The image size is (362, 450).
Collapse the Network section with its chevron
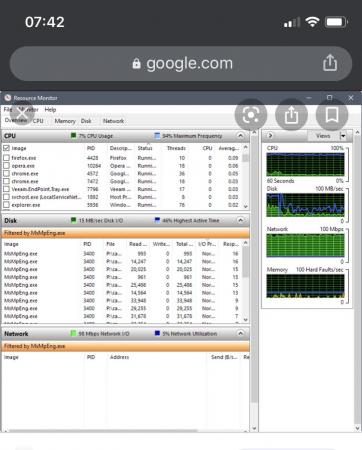pos(240,333)
